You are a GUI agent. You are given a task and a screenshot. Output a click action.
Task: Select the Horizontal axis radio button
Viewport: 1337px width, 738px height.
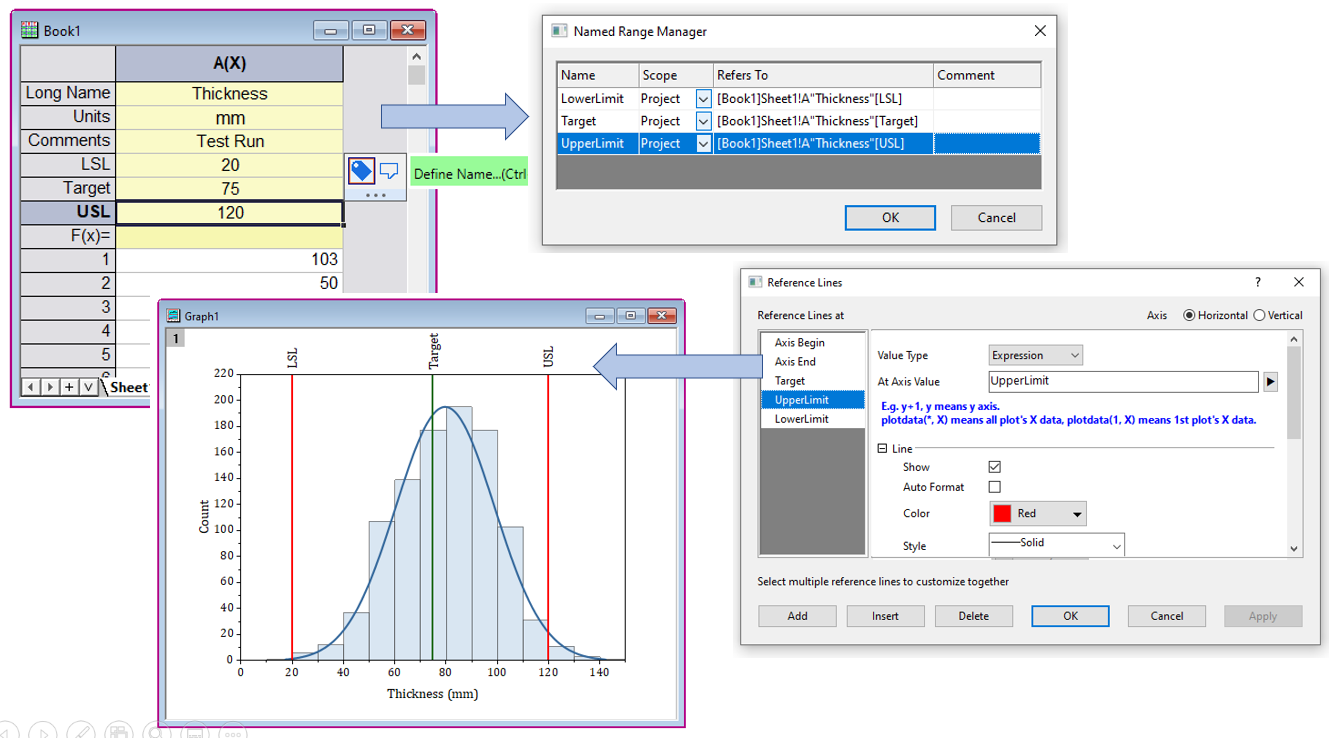point(1189,315)
